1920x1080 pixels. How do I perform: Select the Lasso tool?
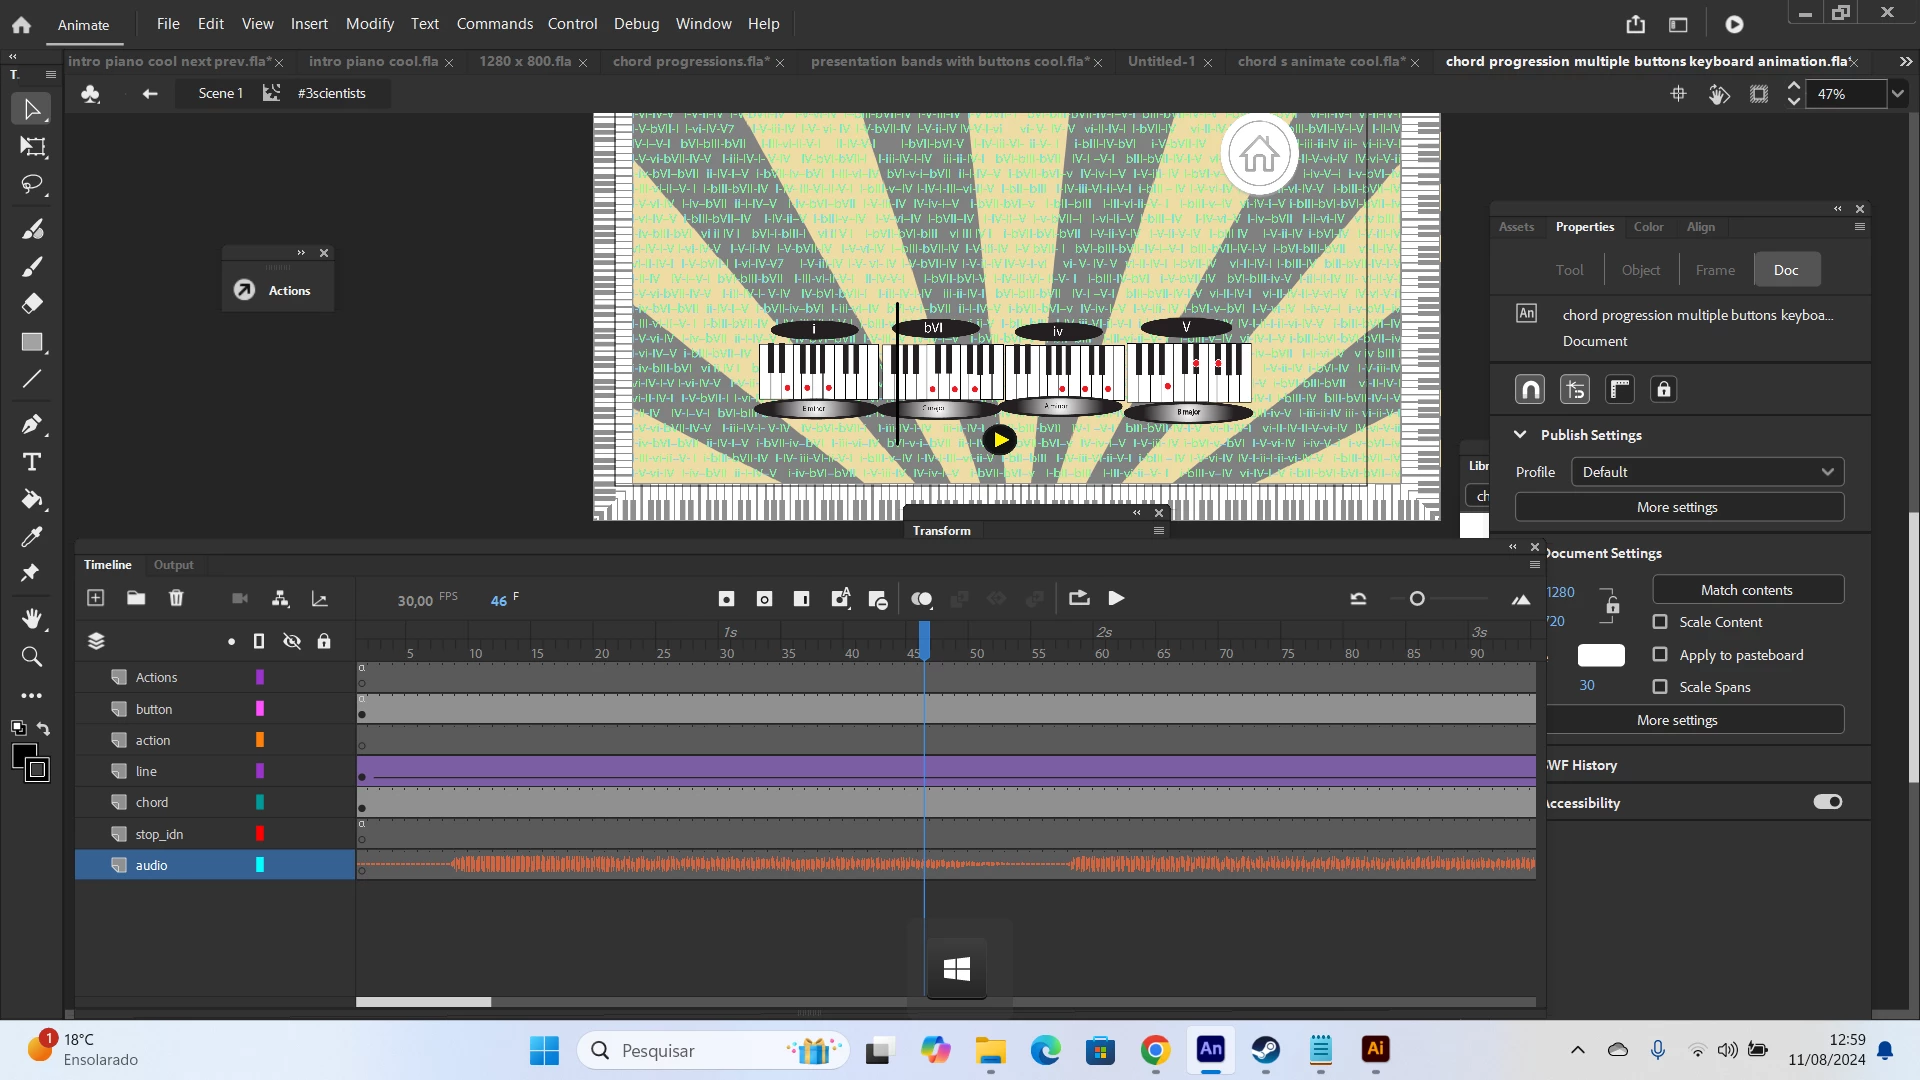[x=32, y=185]
